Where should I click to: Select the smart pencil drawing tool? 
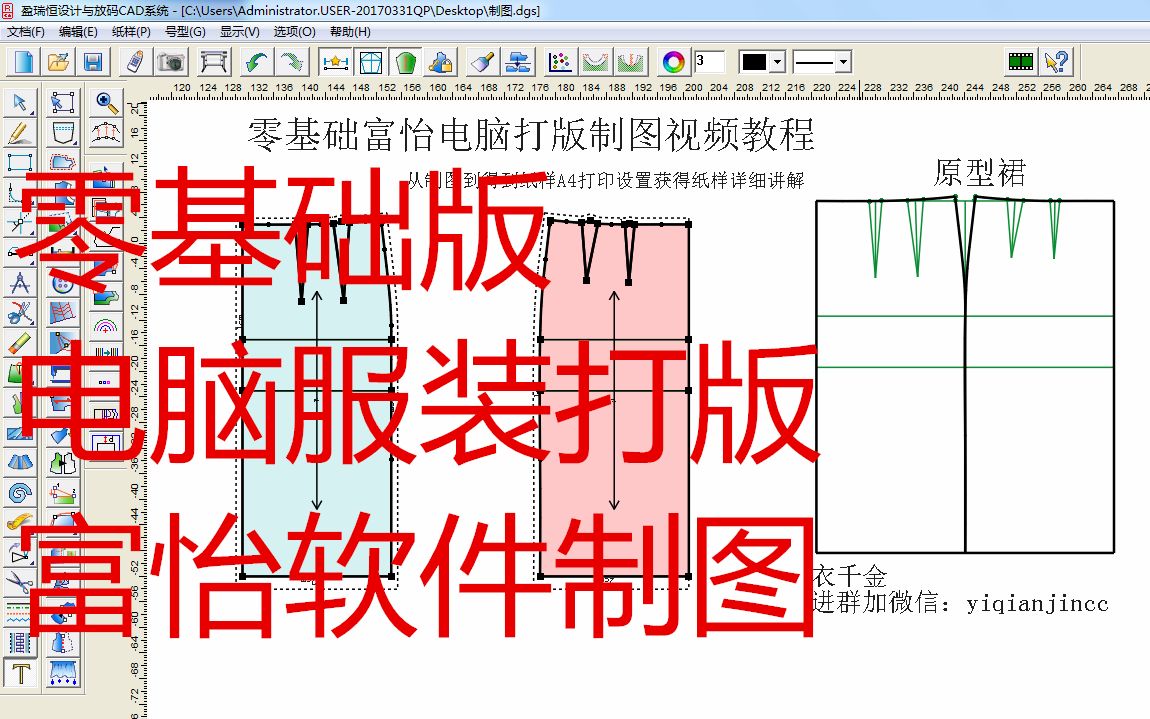[20, 133]
